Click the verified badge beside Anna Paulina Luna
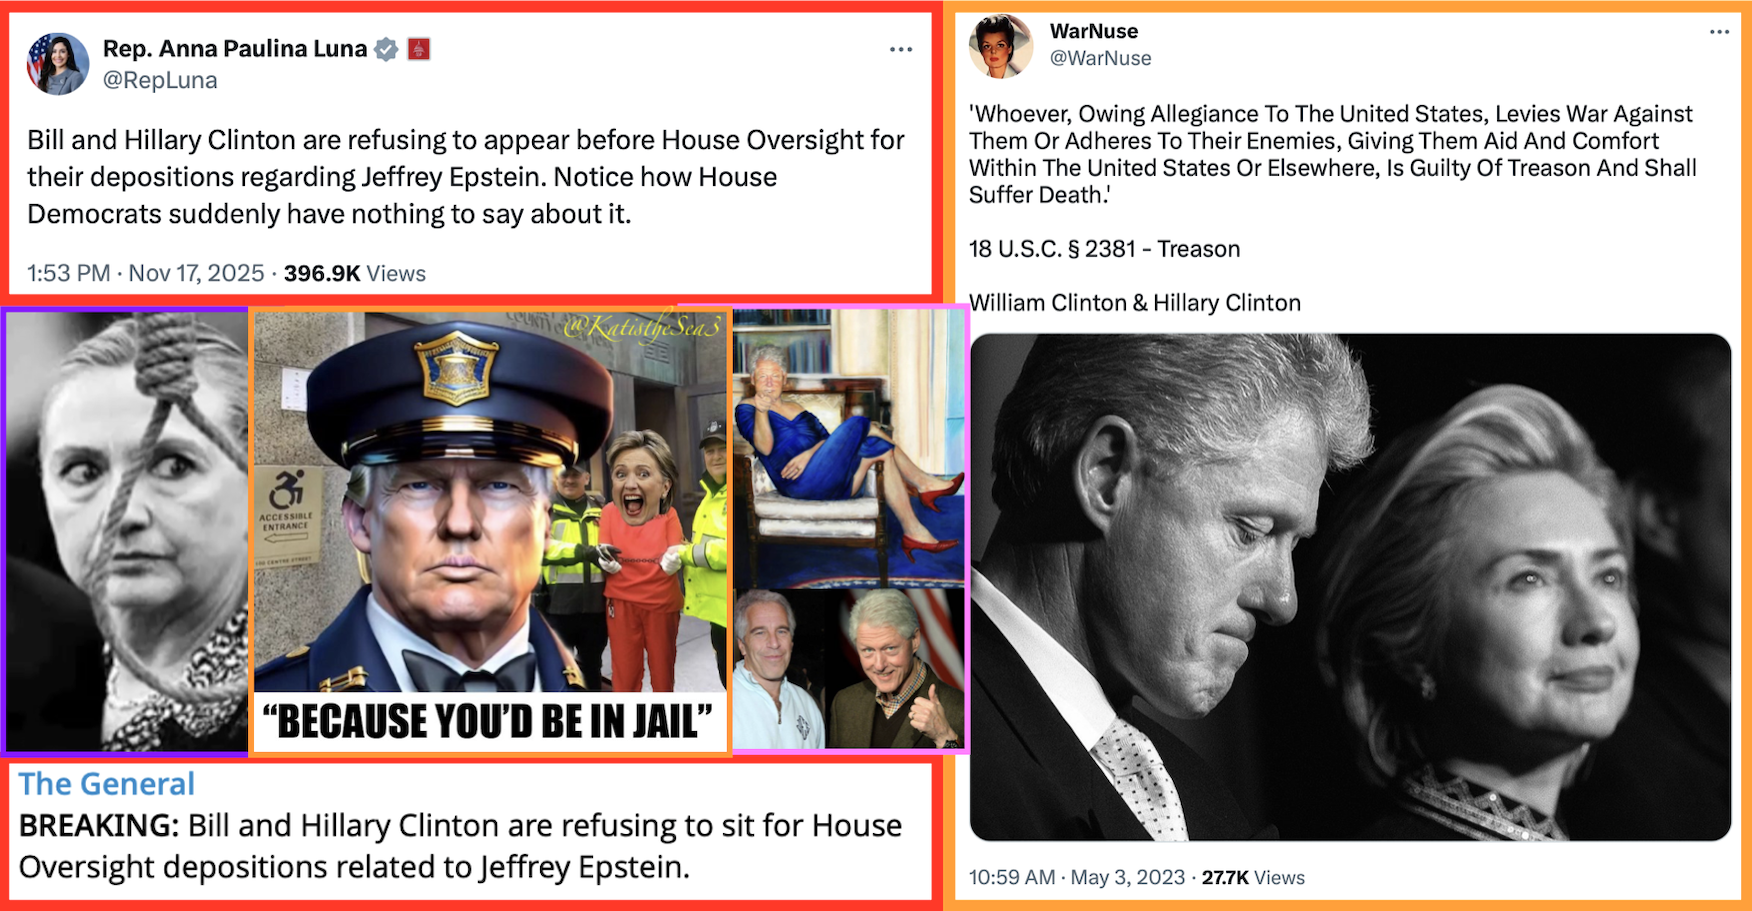Viewport: 1752px width, 911px height. (x=386, y=49)
